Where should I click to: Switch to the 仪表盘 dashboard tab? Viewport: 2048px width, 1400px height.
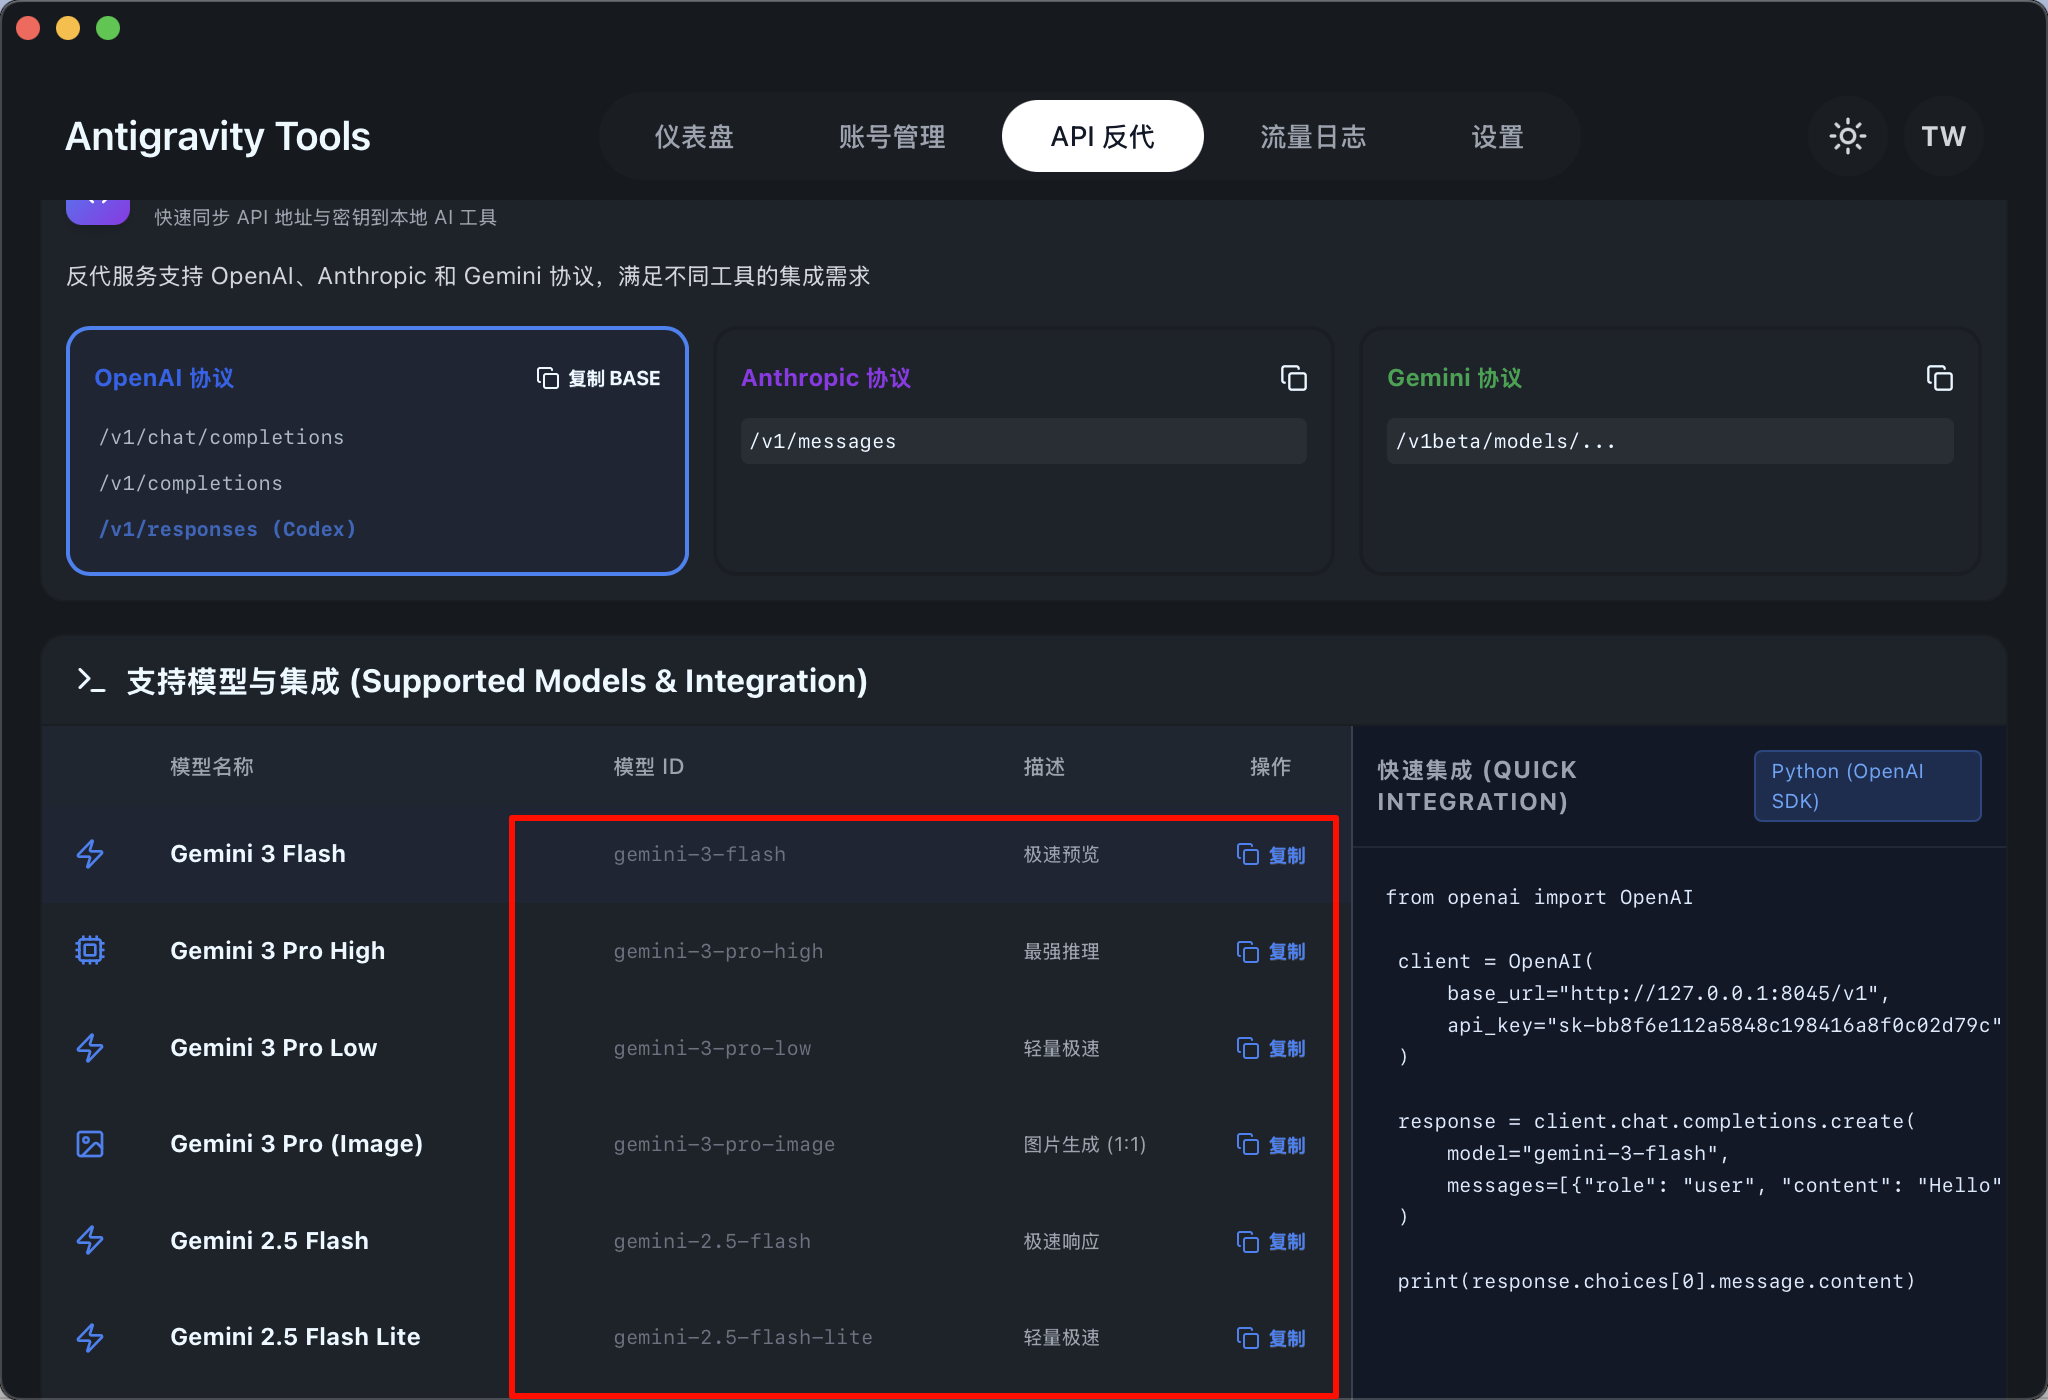point(694,136)
